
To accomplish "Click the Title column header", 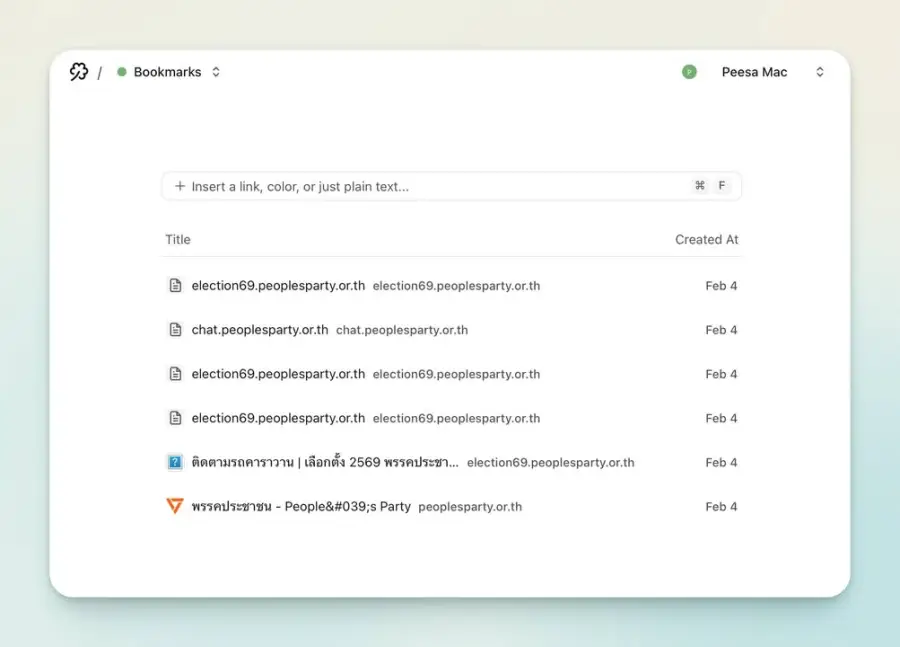I will coord(178,239).
